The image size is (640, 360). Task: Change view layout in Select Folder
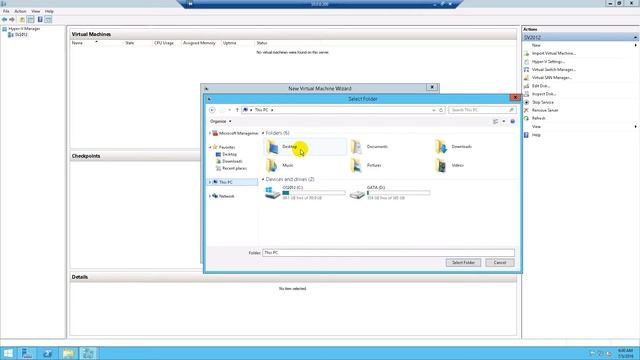point(496,122)
